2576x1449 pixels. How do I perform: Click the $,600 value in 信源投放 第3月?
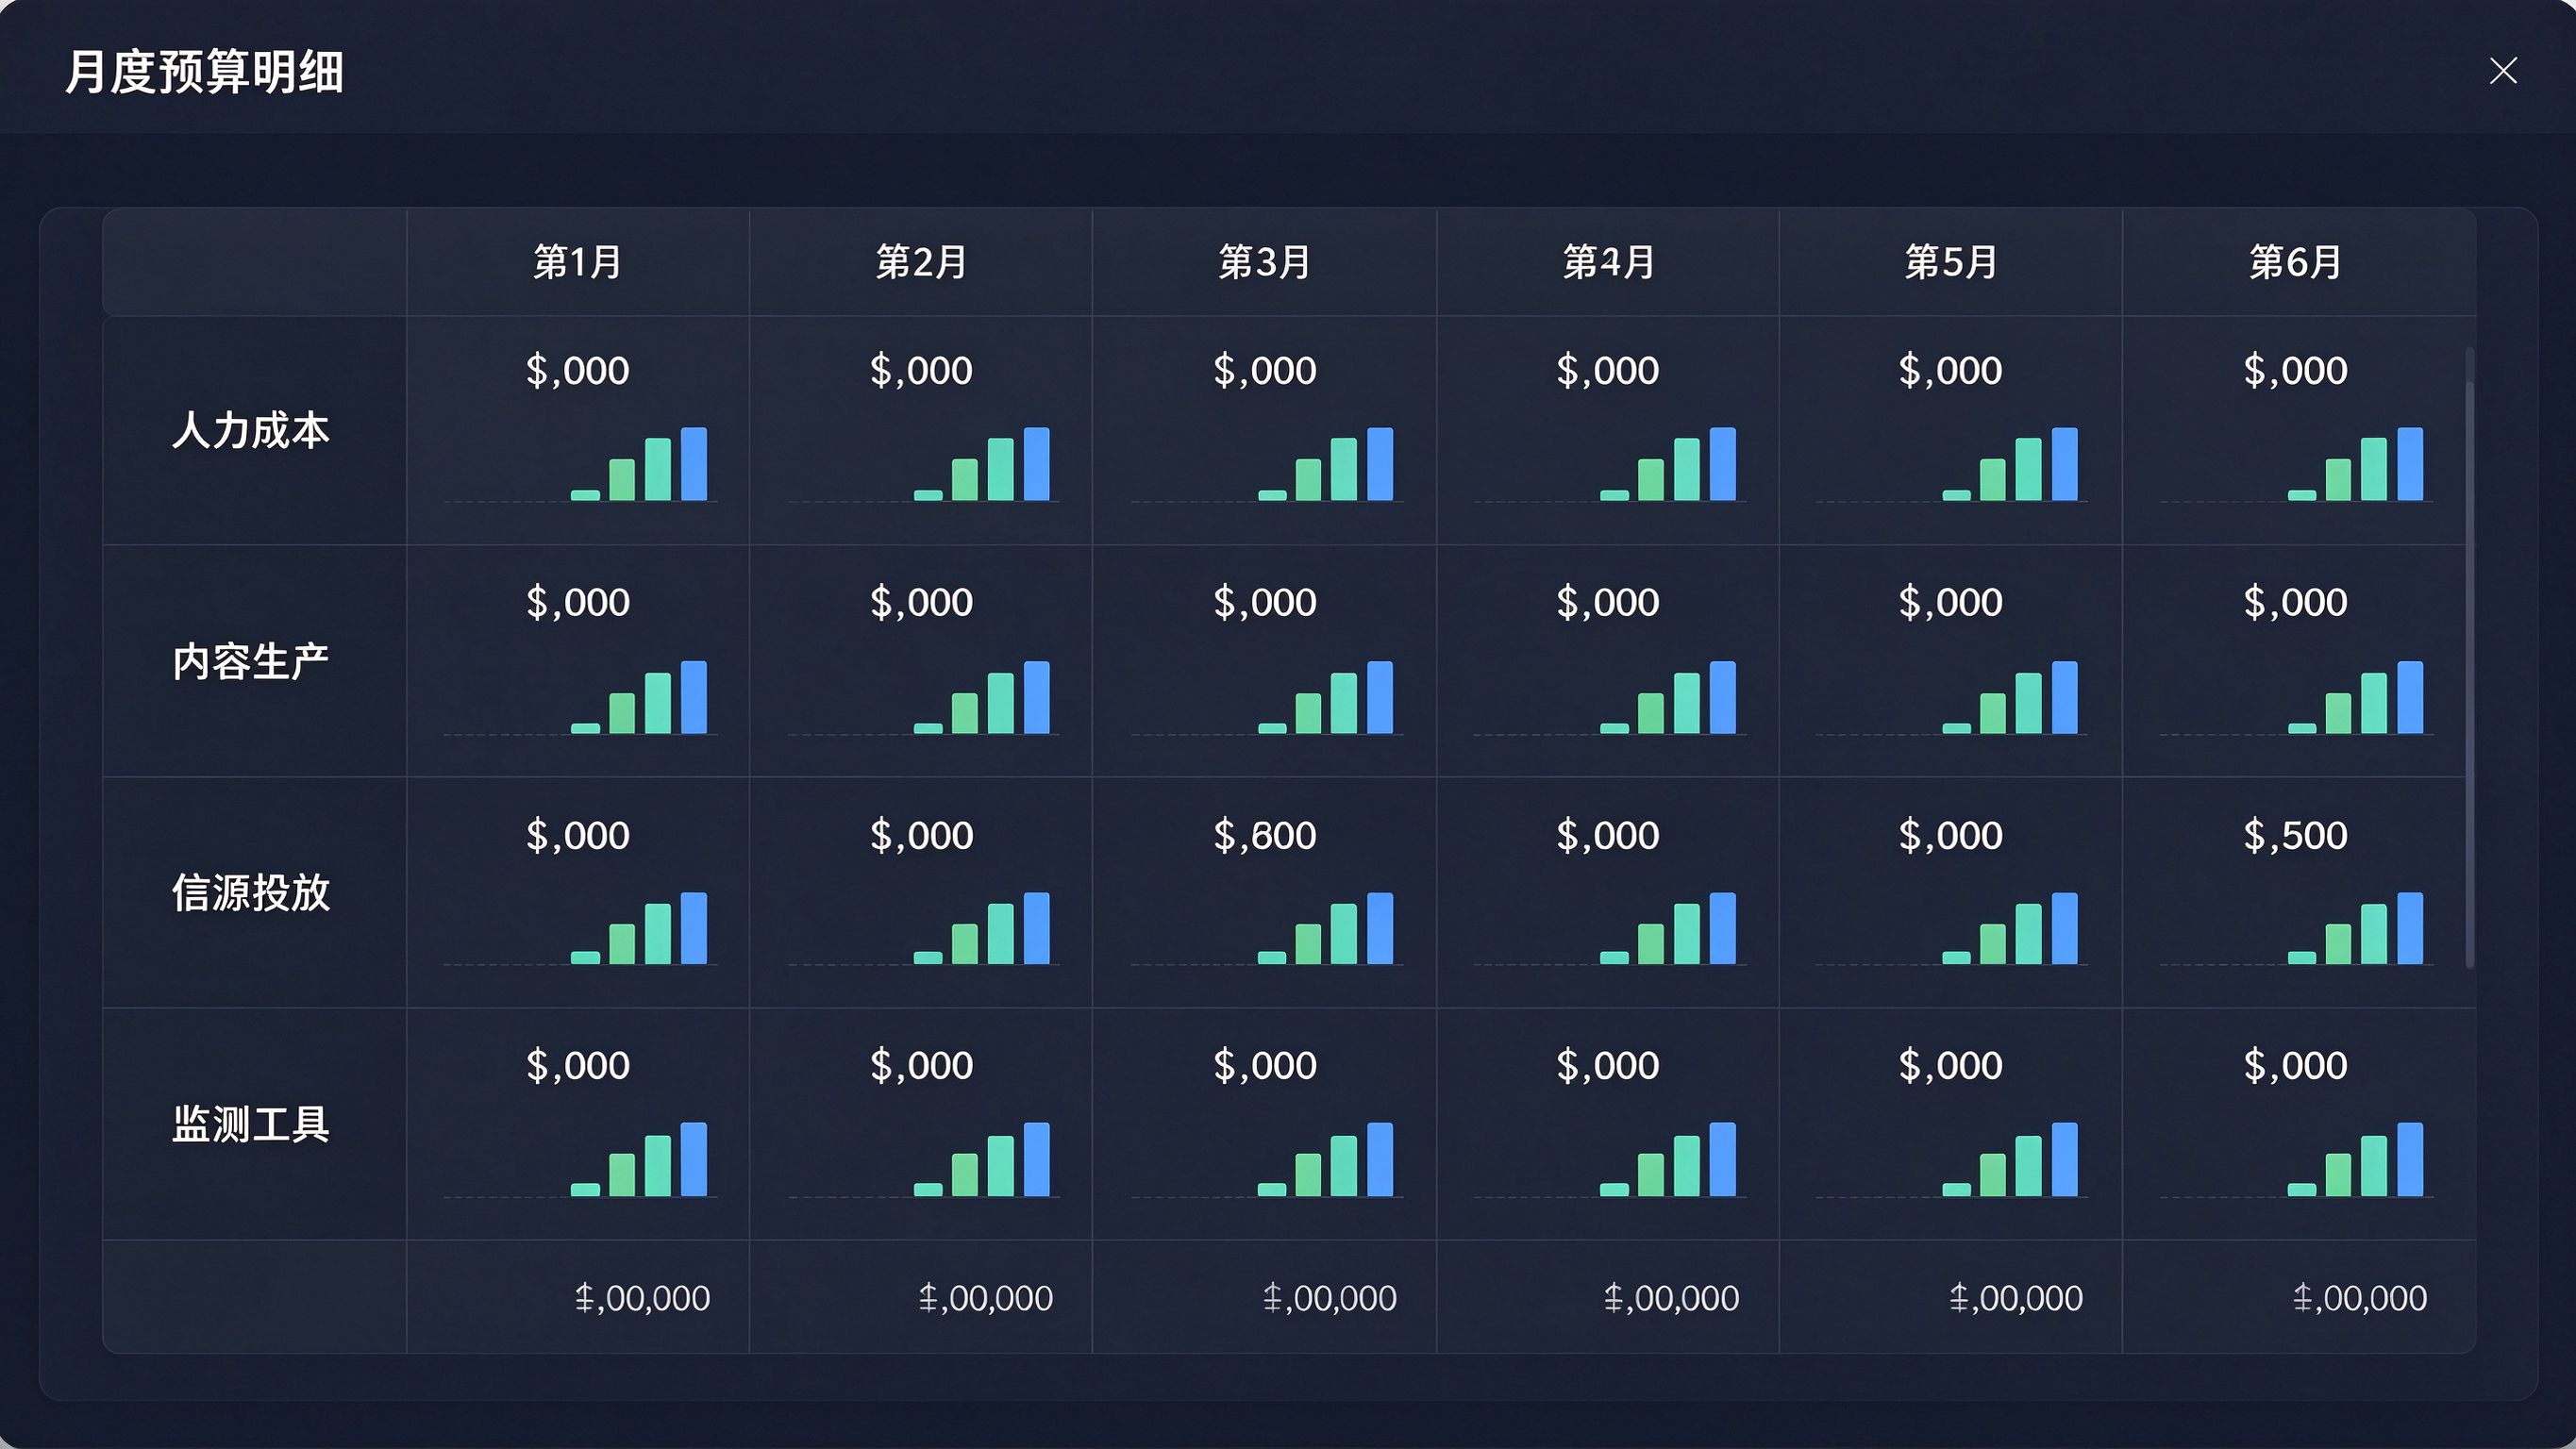tap(1264, 835)
